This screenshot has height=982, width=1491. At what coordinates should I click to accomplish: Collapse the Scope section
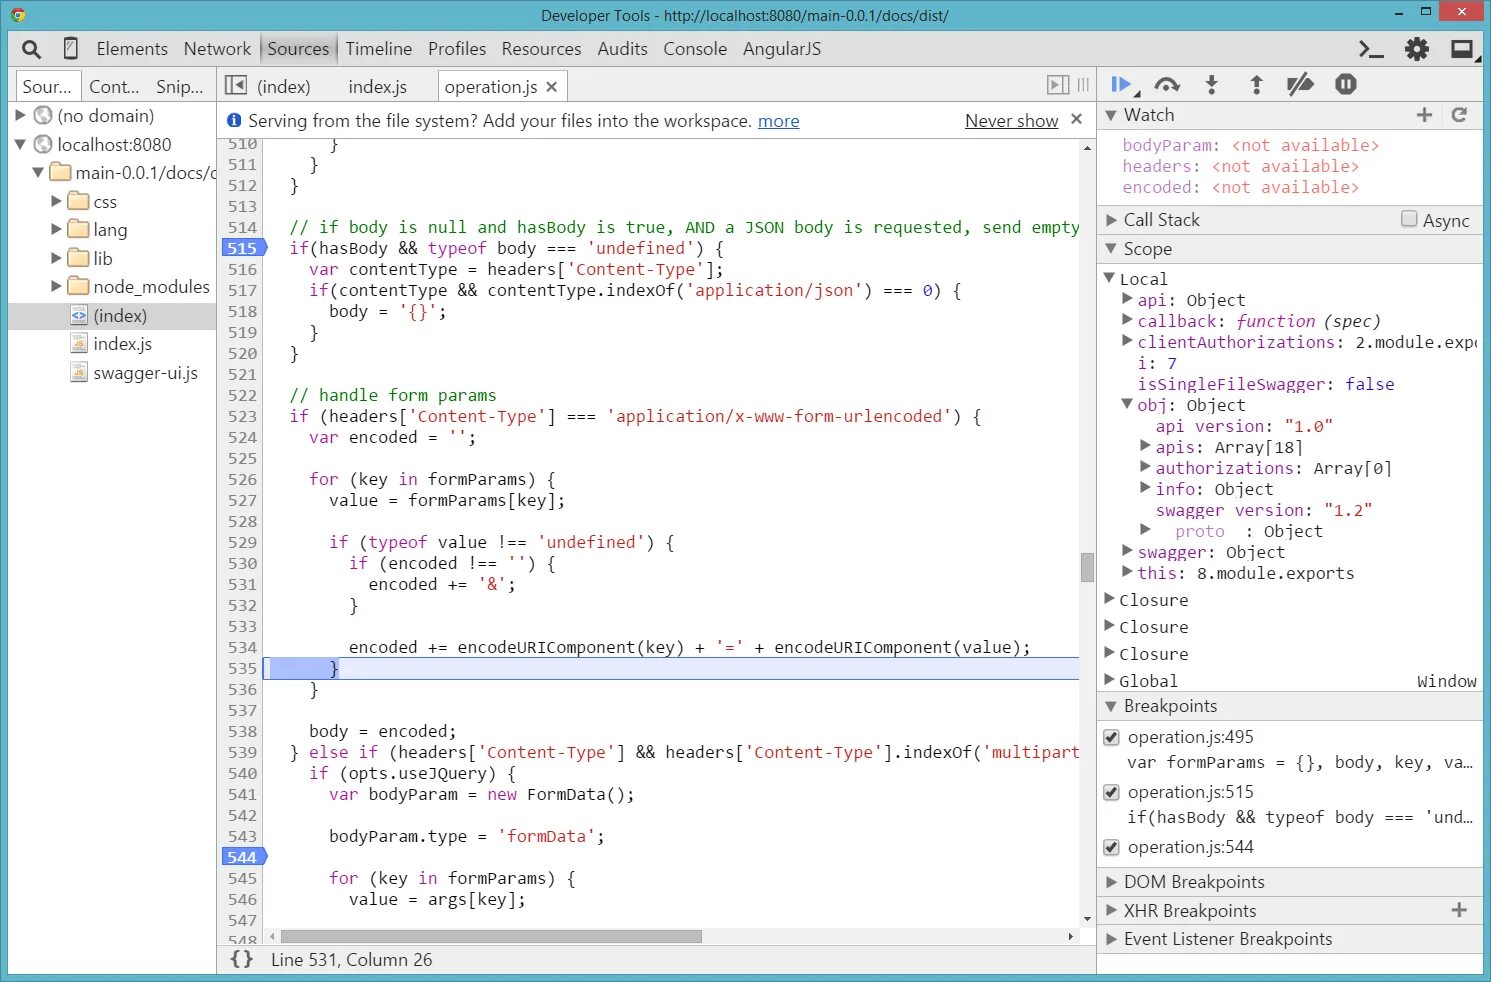coord(1111,249)
